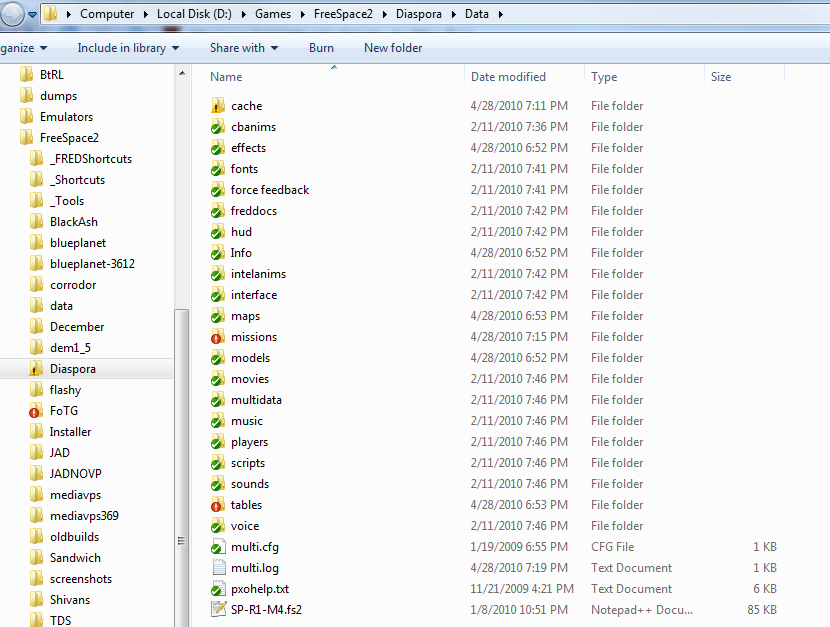Select the freddocs folder icon
This screenshot has width=830, height=627.
pos(218,211)
